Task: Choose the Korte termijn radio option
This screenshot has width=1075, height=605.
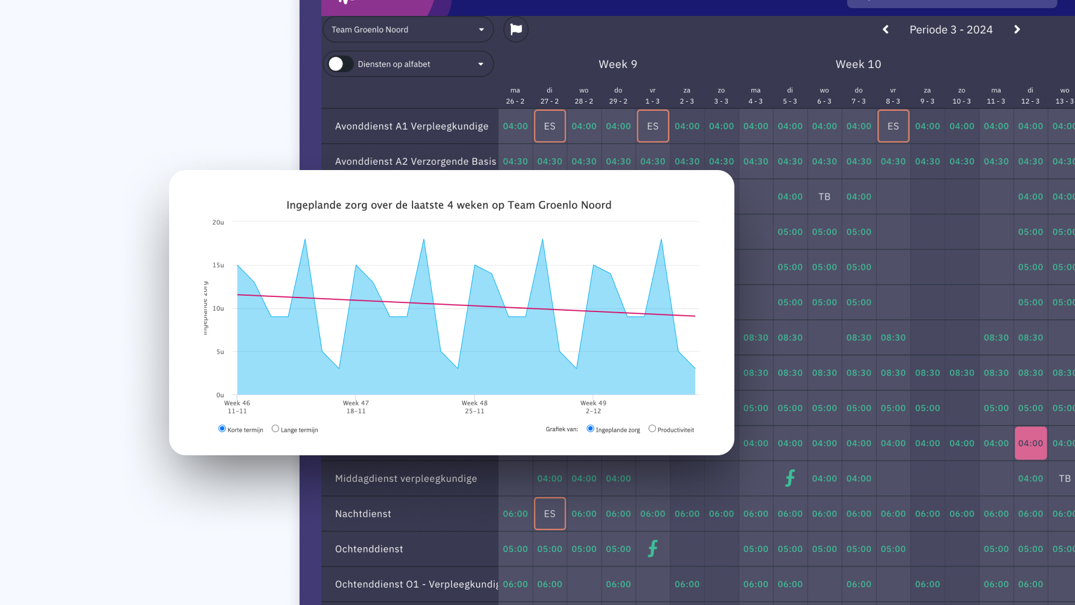Action: [222, 429]
